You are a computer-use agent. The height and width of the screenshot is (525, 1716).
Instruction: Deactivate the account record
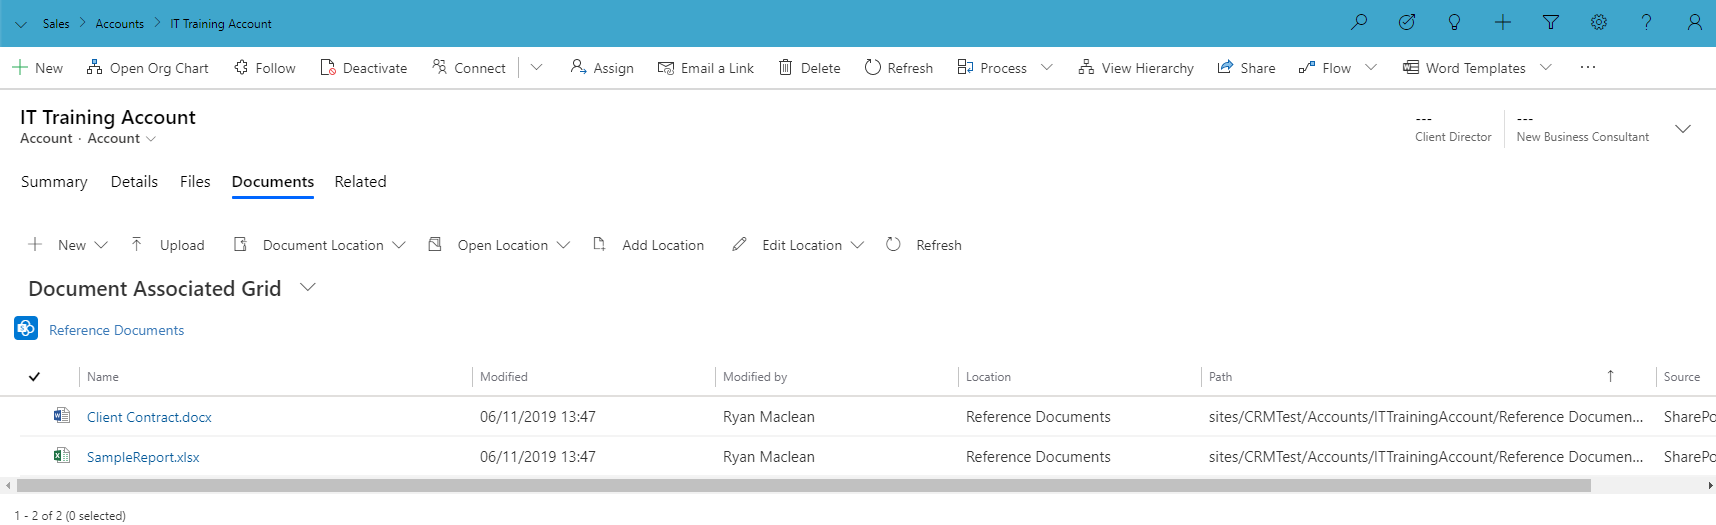click(x=364, y=68)
